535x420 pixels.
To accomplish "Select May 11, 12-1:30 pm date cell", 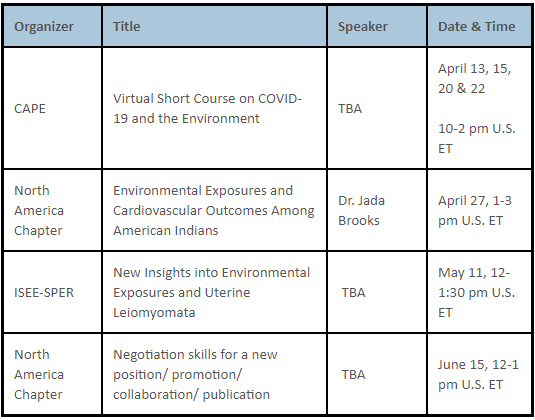I will 477,292.
